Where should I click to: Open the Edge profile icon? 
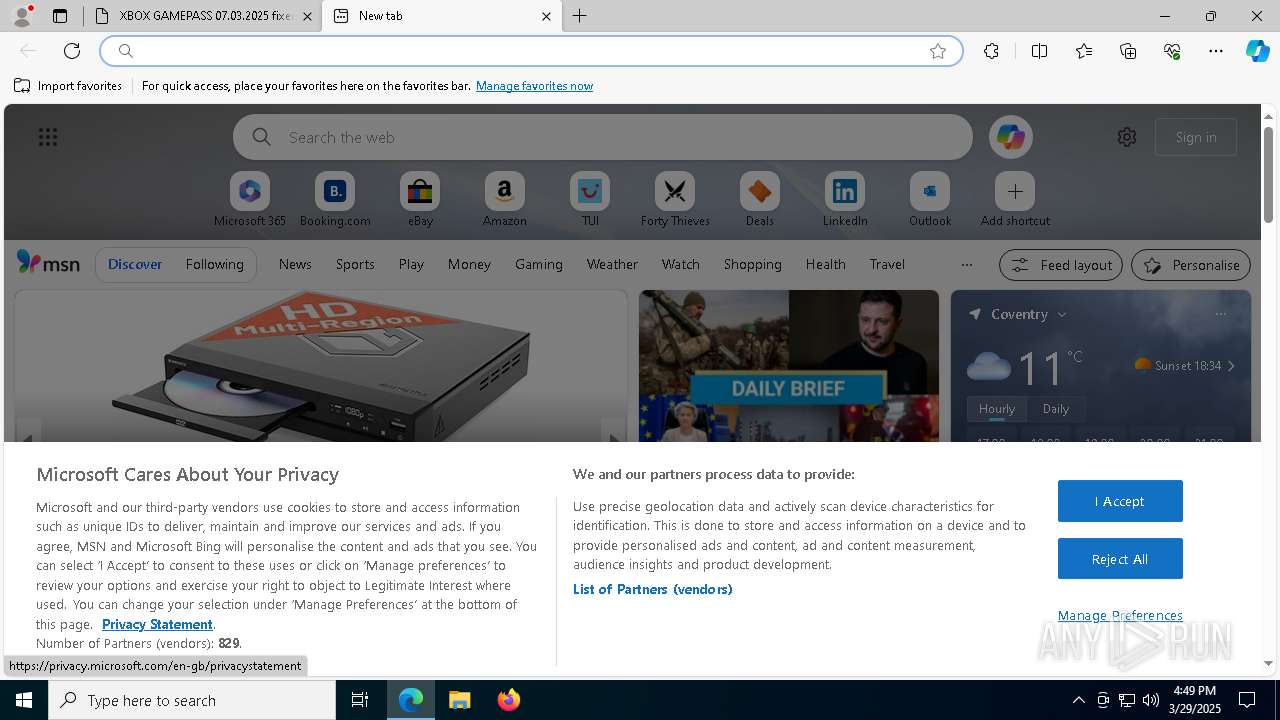[22, 16]
